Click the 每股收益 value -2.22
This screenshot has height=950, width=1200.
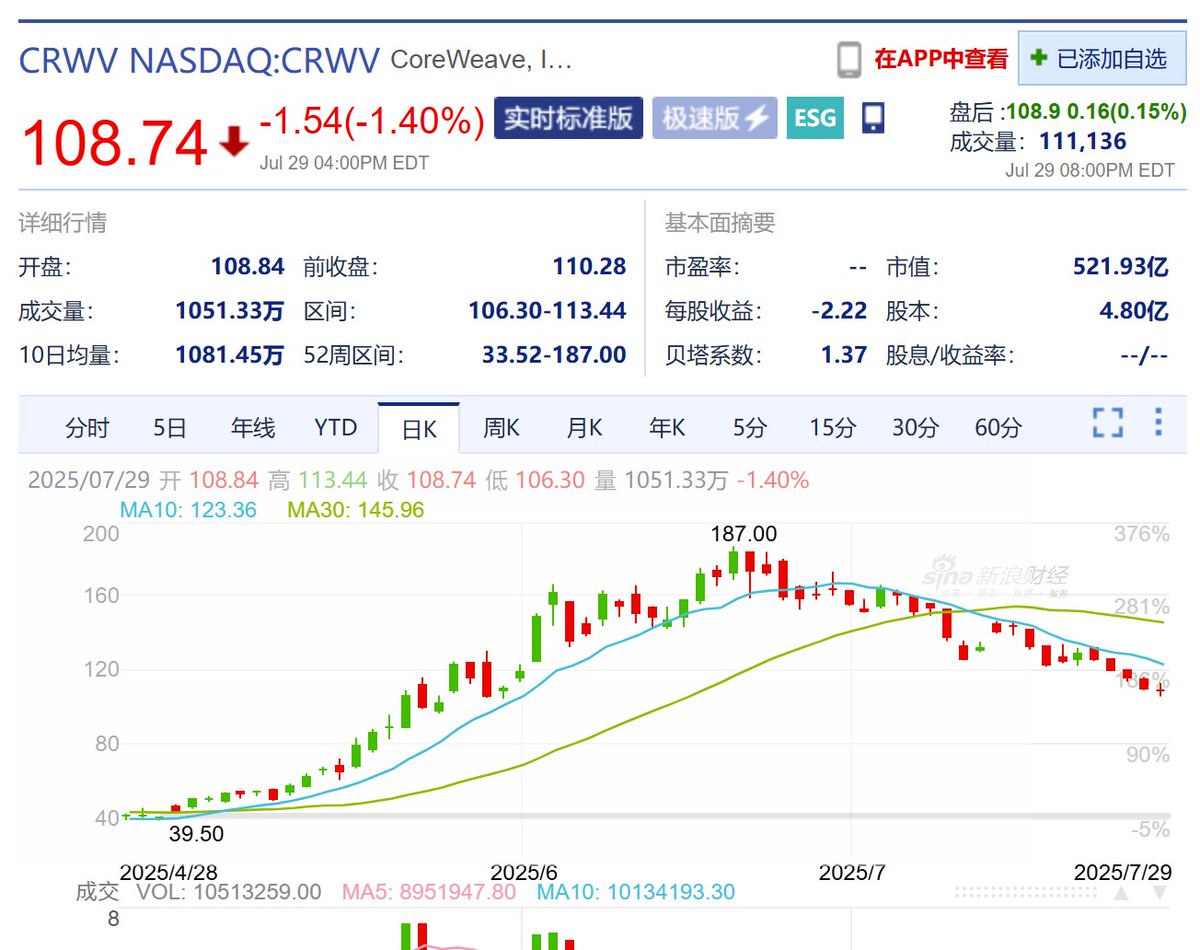tap(839, 311)
